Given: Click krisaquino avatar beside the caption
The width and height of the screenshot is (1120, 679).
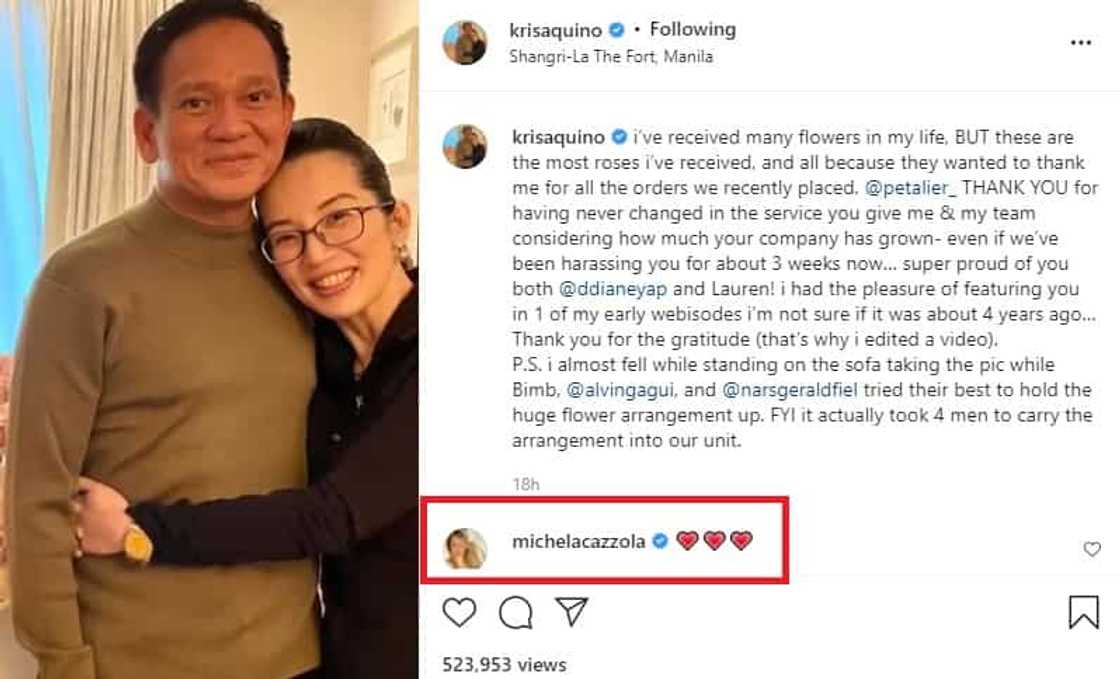Looking at the screenshot, I should pos(465,146).
